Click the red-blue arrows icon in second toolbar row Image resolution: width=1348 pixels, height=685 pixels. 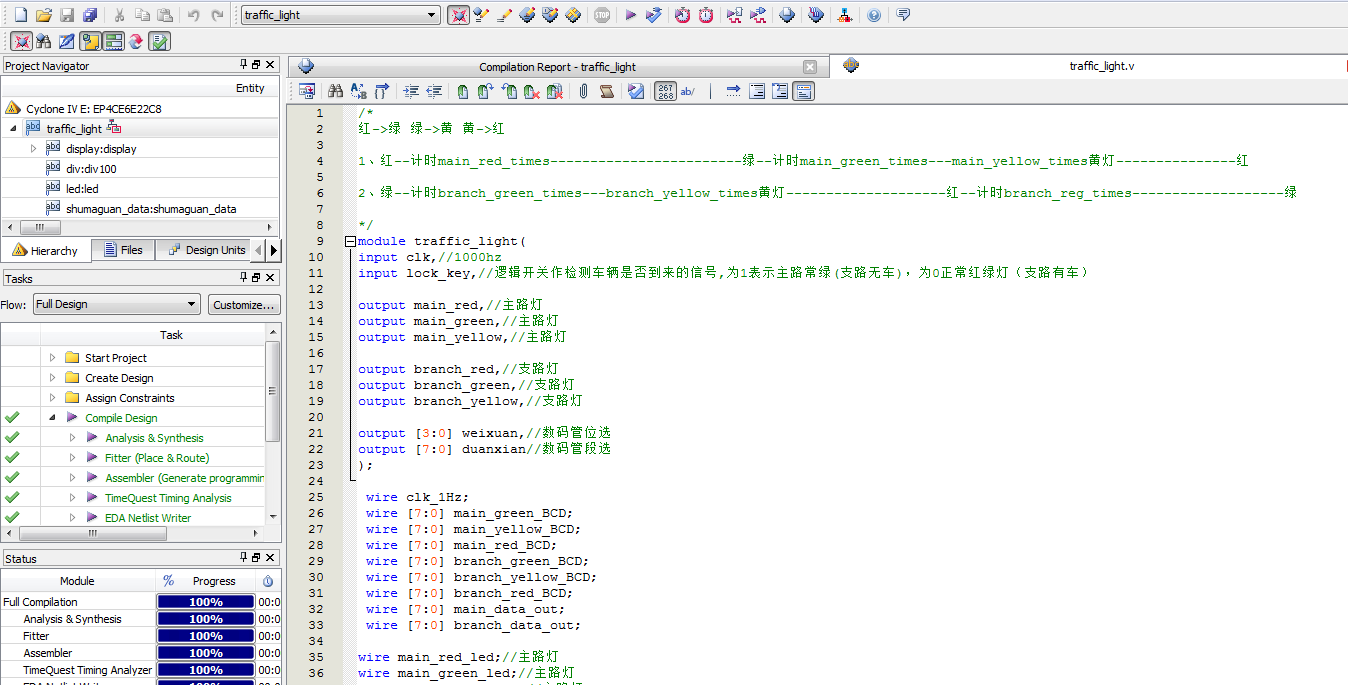coord(135,41)
